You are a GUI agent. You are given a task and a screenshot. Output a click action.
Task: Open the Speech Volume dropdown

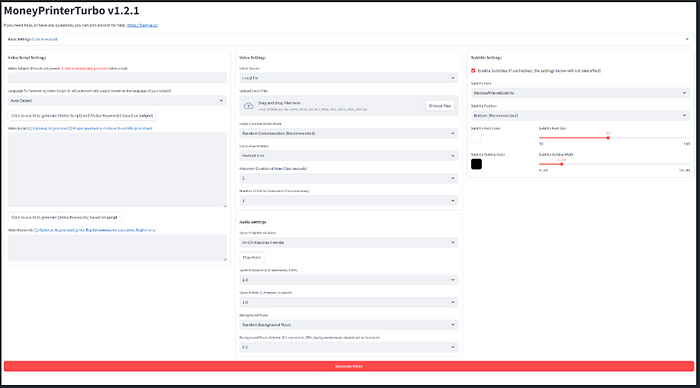348,280
